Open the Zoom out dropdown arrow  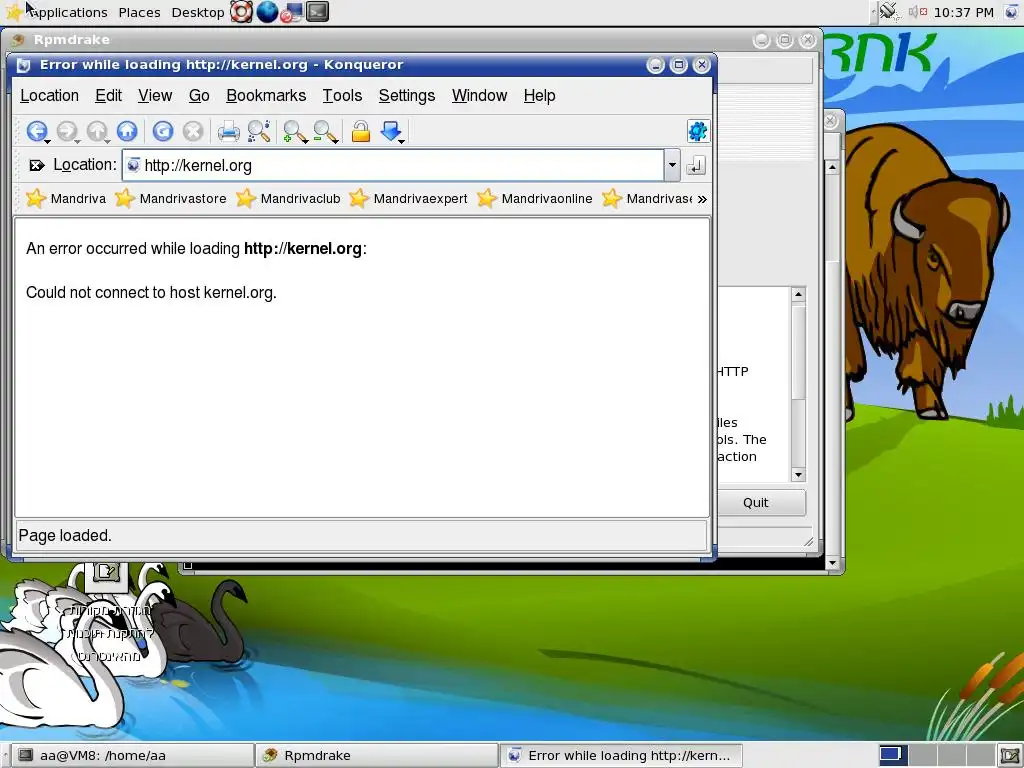pos(335,141)
